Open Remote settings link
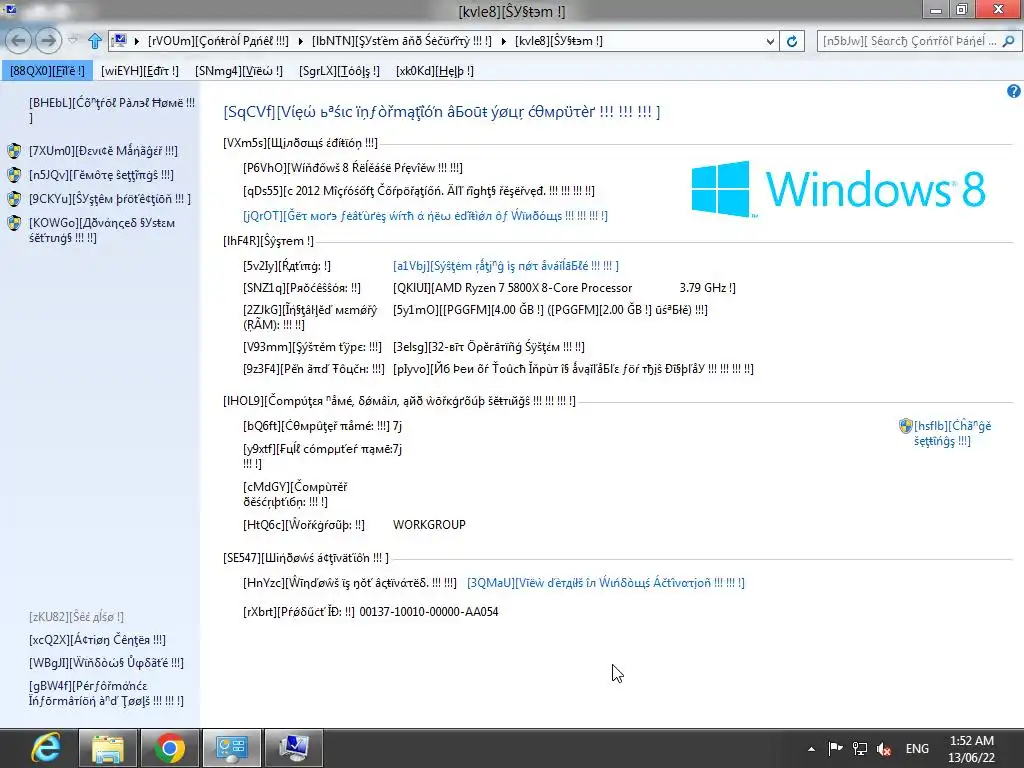Screen dimensions: 1024x768 [x=101, y=175]
